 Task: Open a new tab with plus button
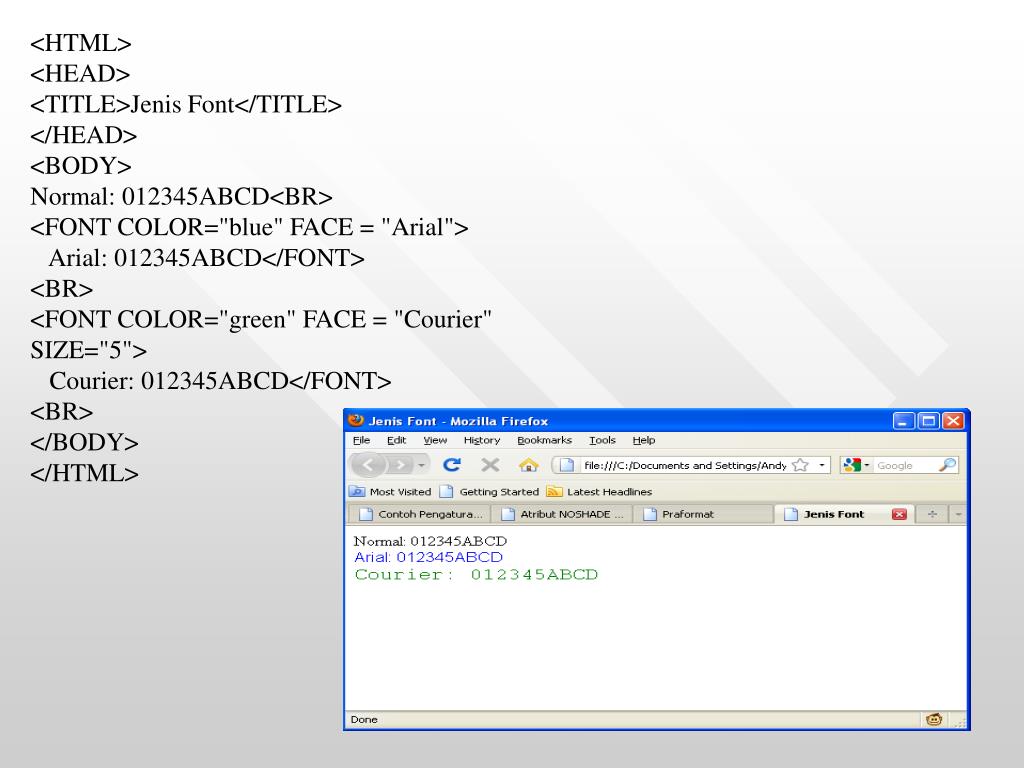(x=932, y=515)
